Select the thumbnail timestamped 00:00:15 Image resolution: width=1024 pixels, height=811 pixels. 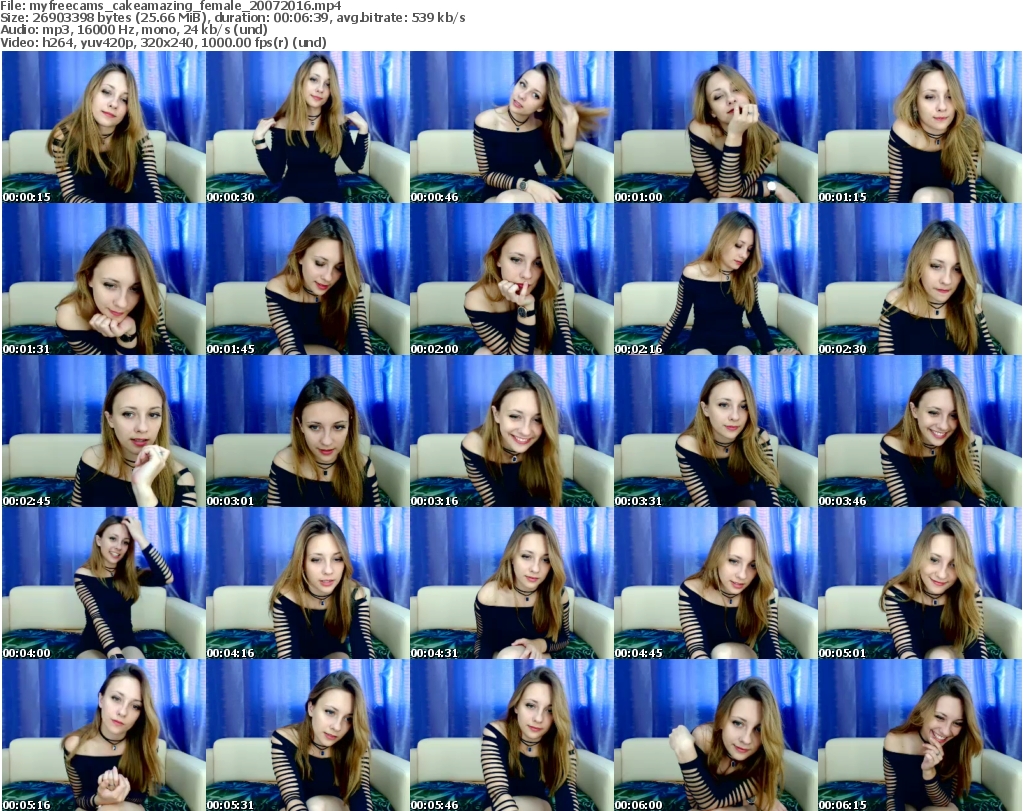click(x=104, y=127)
